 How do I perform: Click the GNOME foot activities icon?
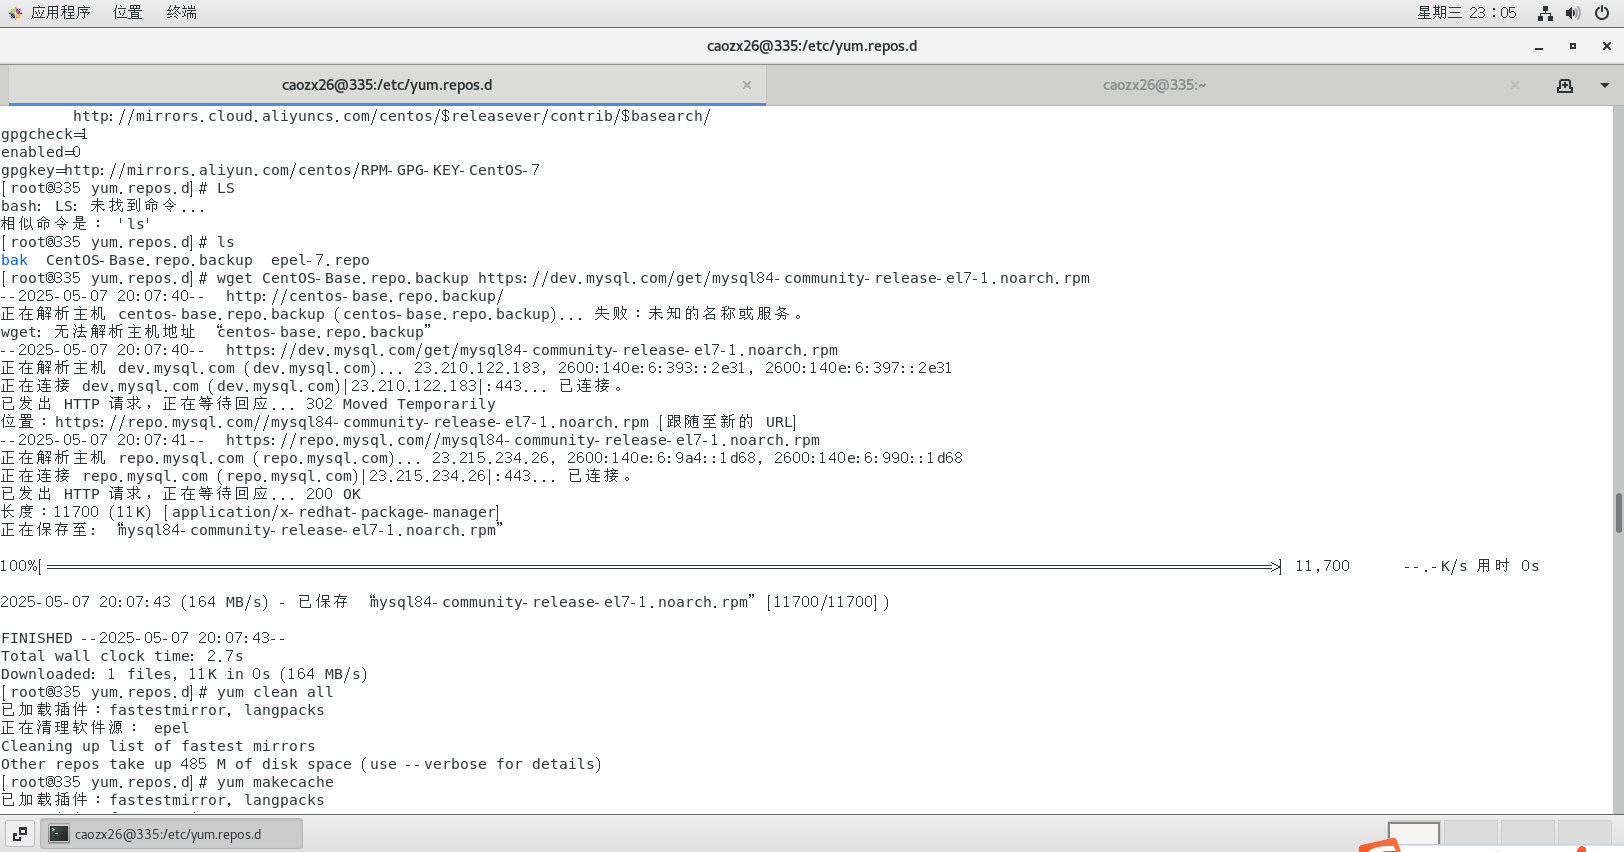tap(15, 13)
